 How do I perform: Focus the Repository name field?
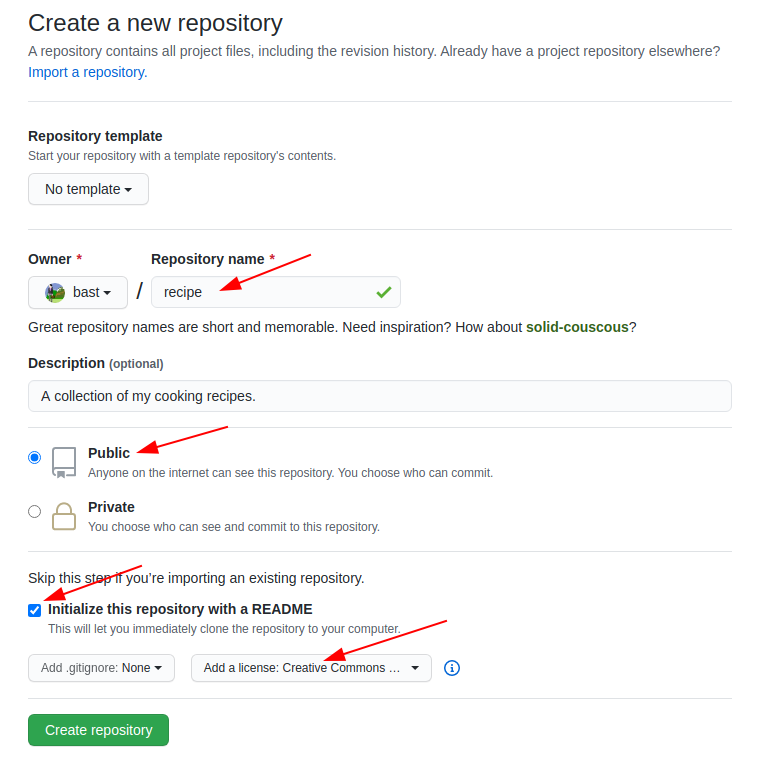(265, 292)
